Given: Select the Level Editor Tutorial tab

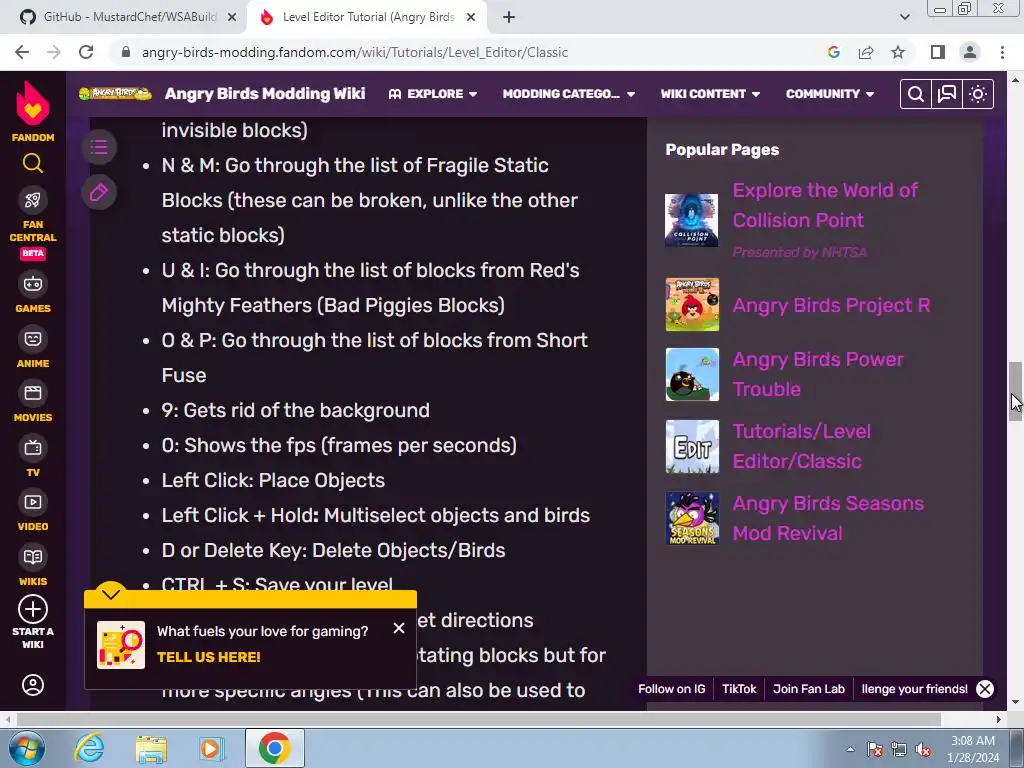Looking at the screenshot, I should point(368,17).
